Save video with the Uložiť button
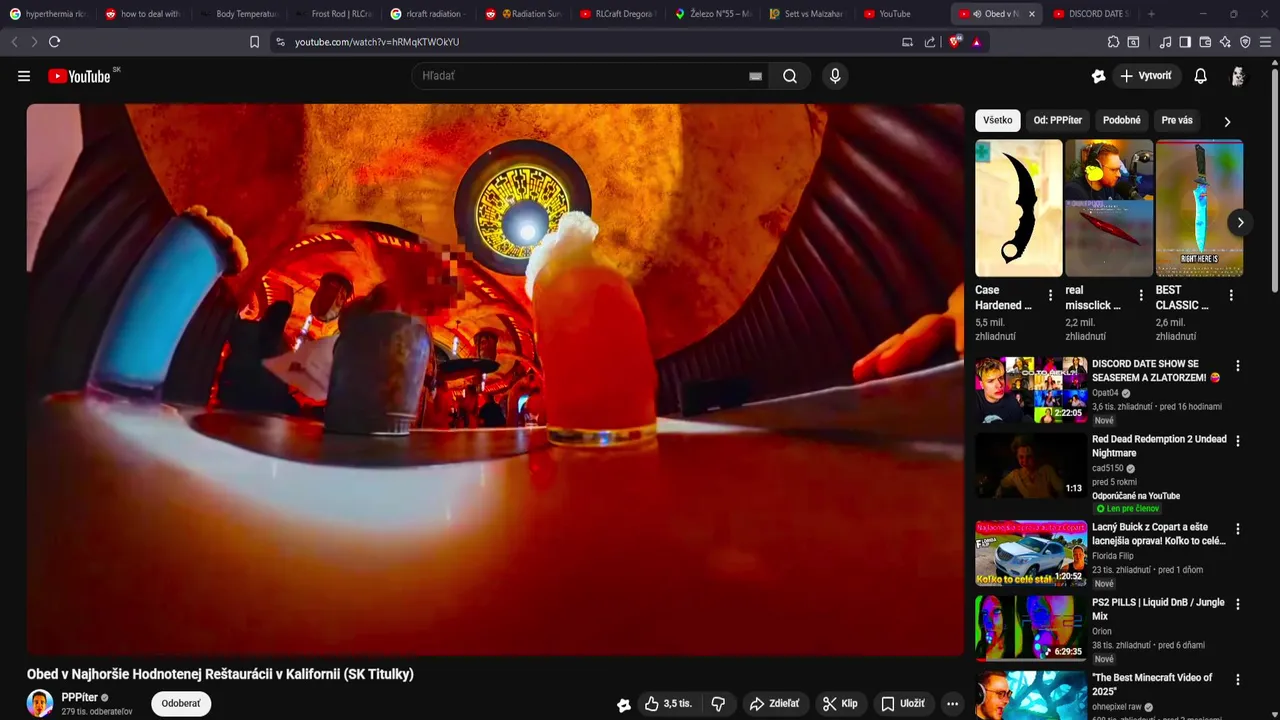Viewport: 1280px width, 720px height. click(x=903, y=704)
